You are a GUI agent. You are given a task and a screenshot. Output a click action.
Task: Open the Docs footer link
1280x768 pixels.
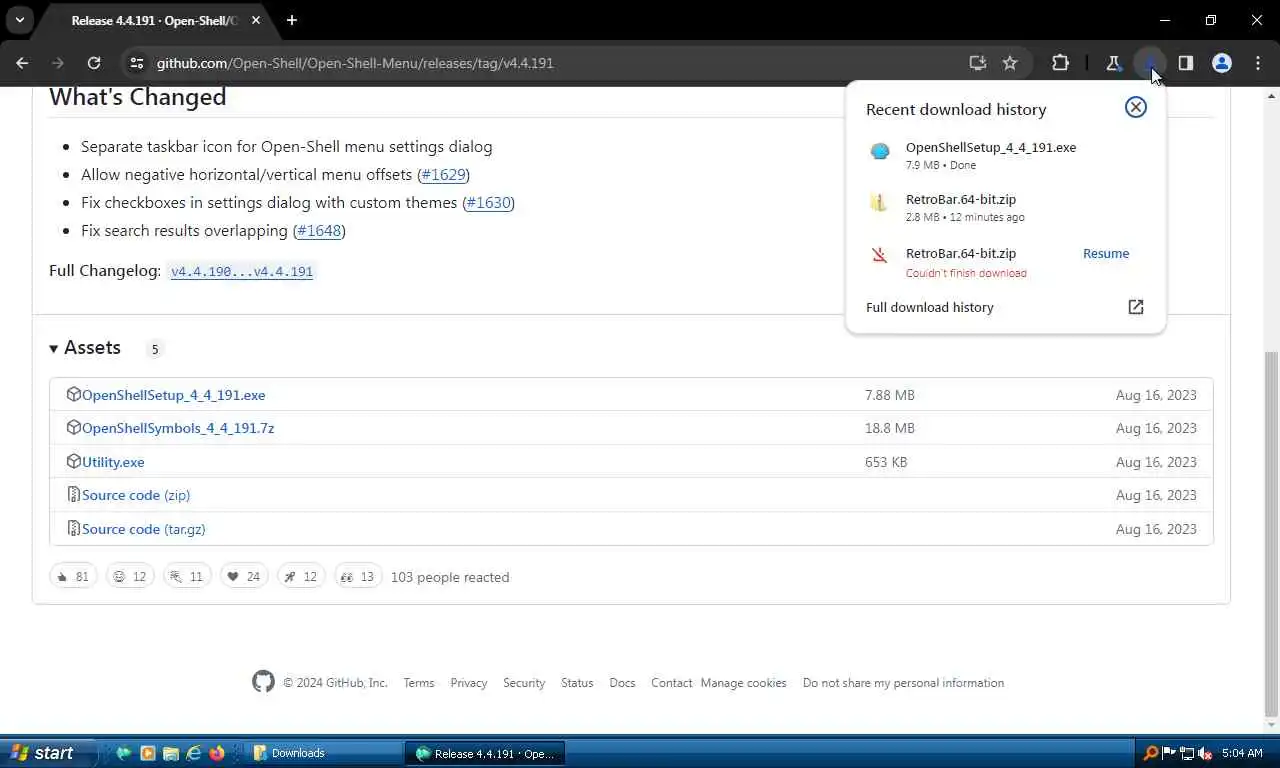coord(622,683)
